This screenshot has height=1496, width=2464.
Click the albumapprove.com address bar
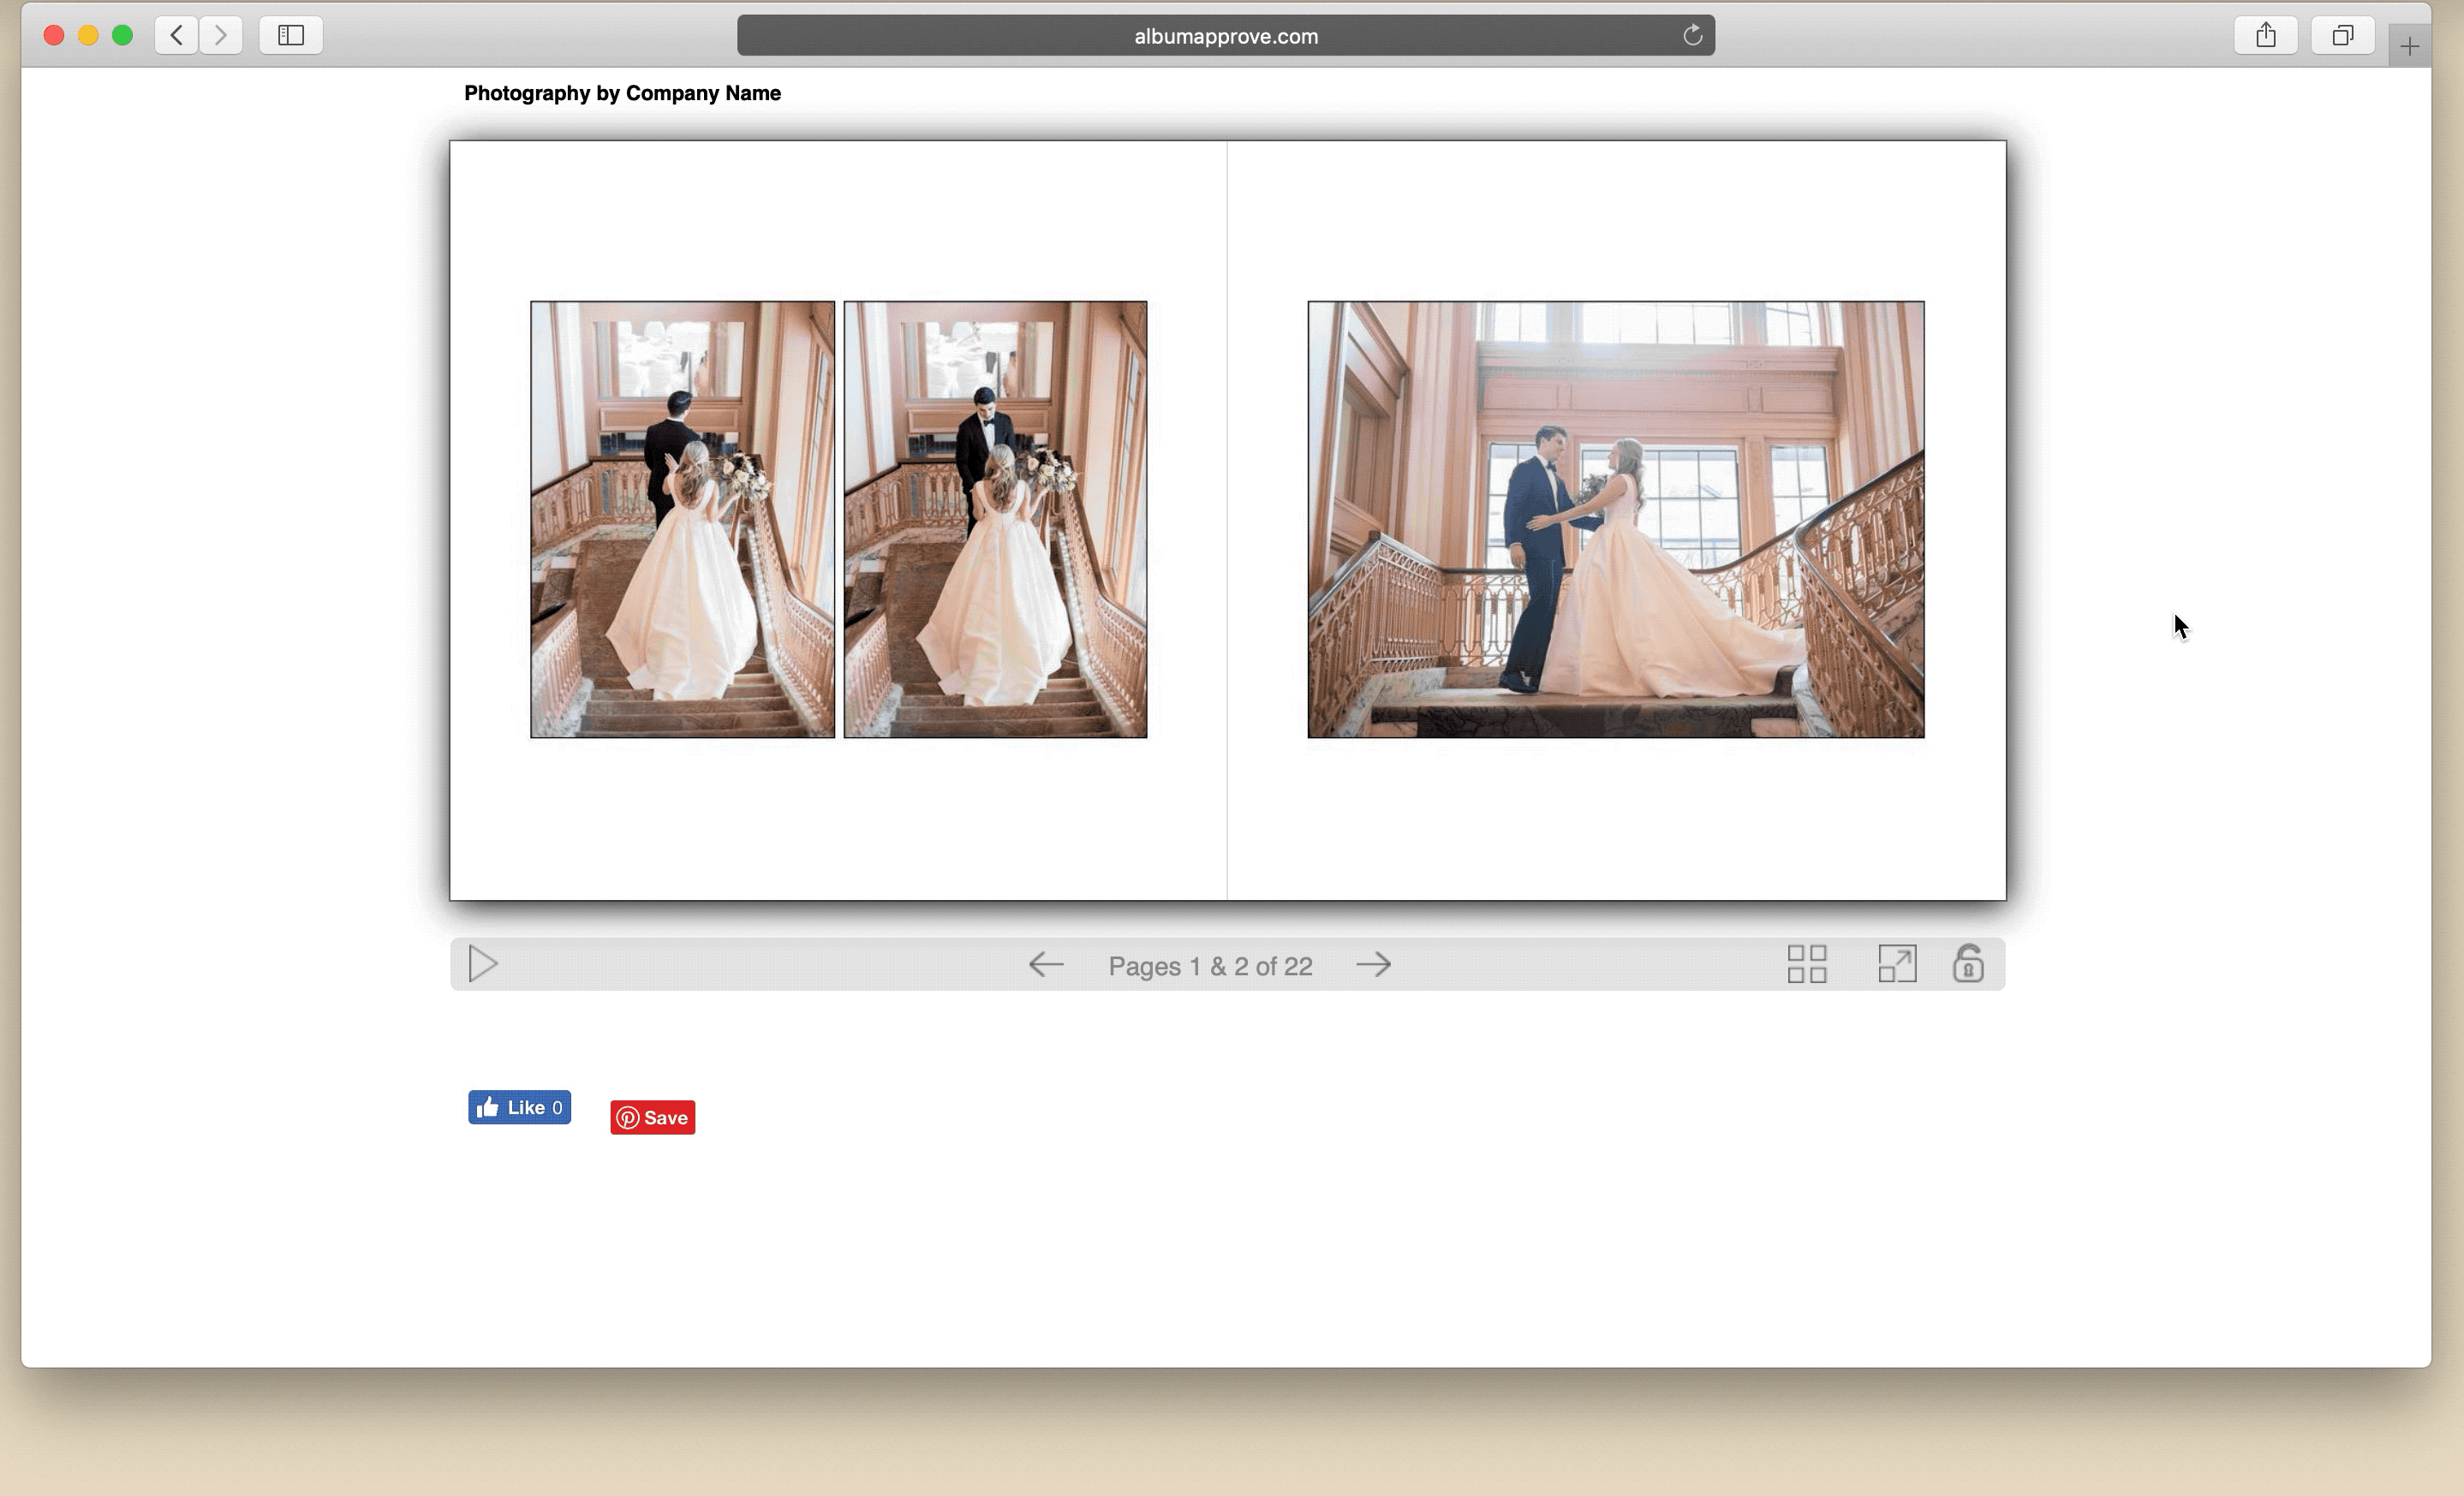point(1226,36)
